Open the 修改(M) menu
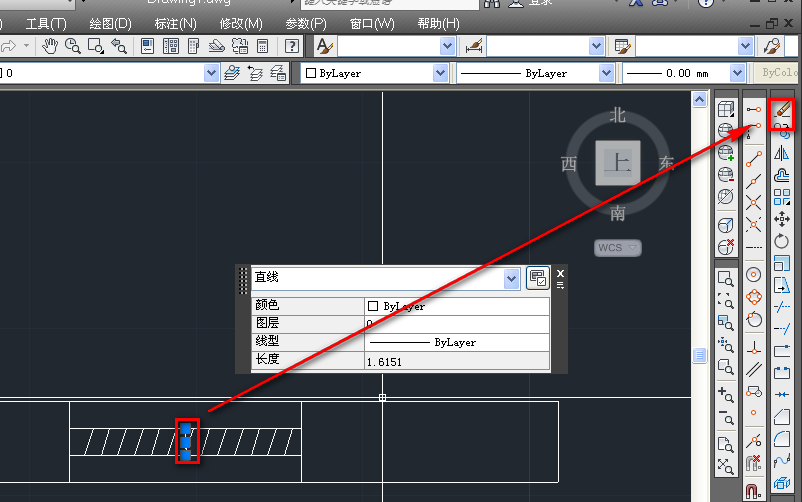This screenshot has width=802, height=502. coord(239,23)
